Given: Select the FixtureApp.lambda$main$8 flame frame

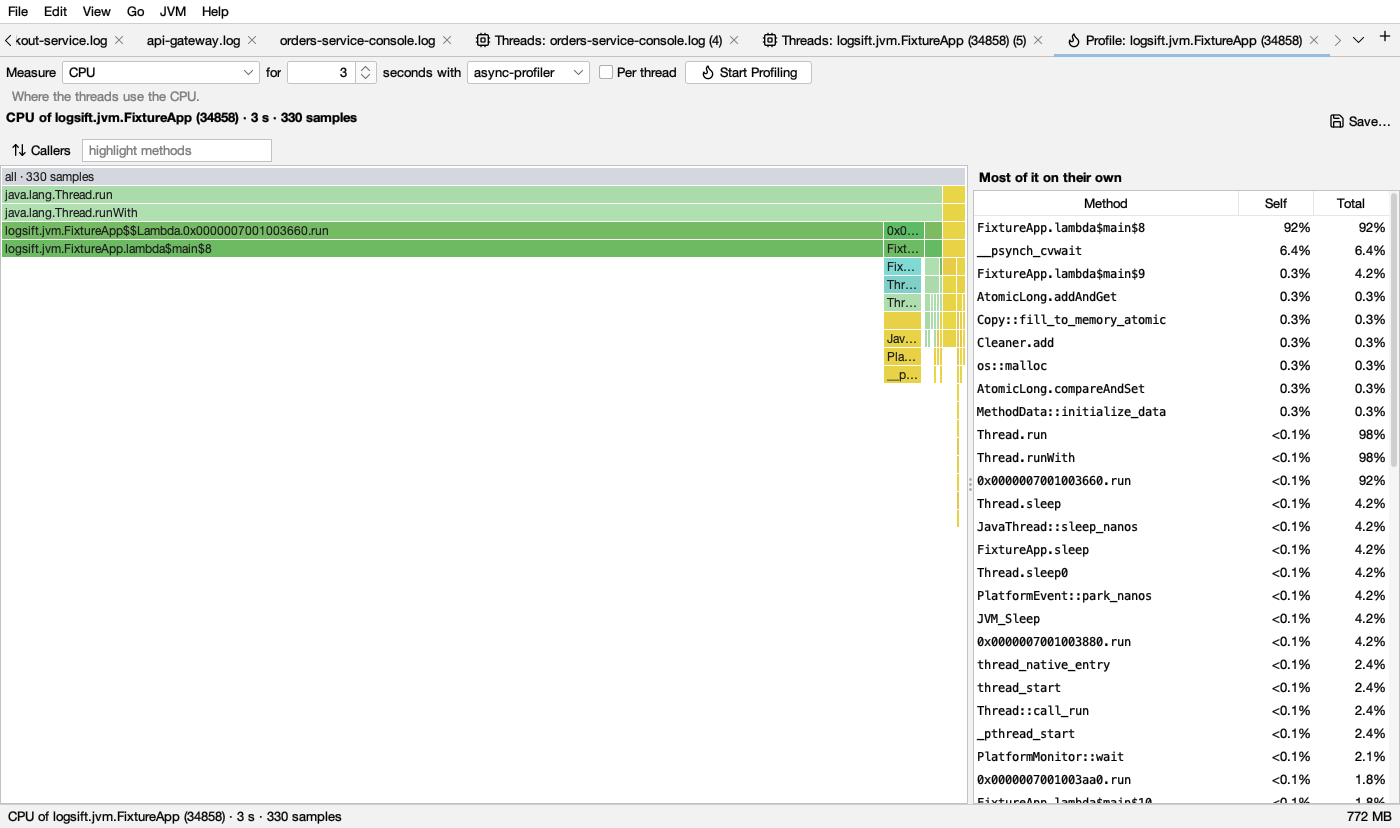Looking at the screenshot, I should 442,249.
